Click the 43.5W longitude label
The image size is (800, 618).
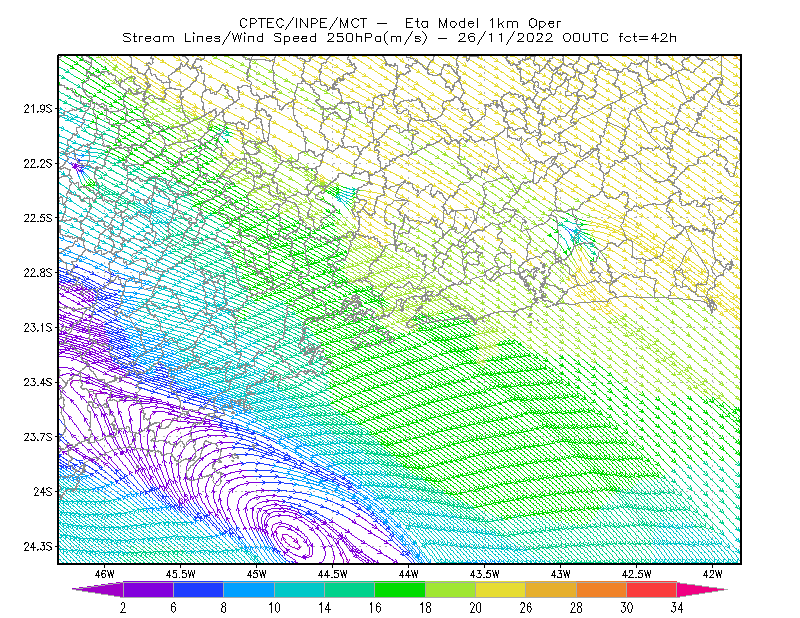tap(485, 574)
